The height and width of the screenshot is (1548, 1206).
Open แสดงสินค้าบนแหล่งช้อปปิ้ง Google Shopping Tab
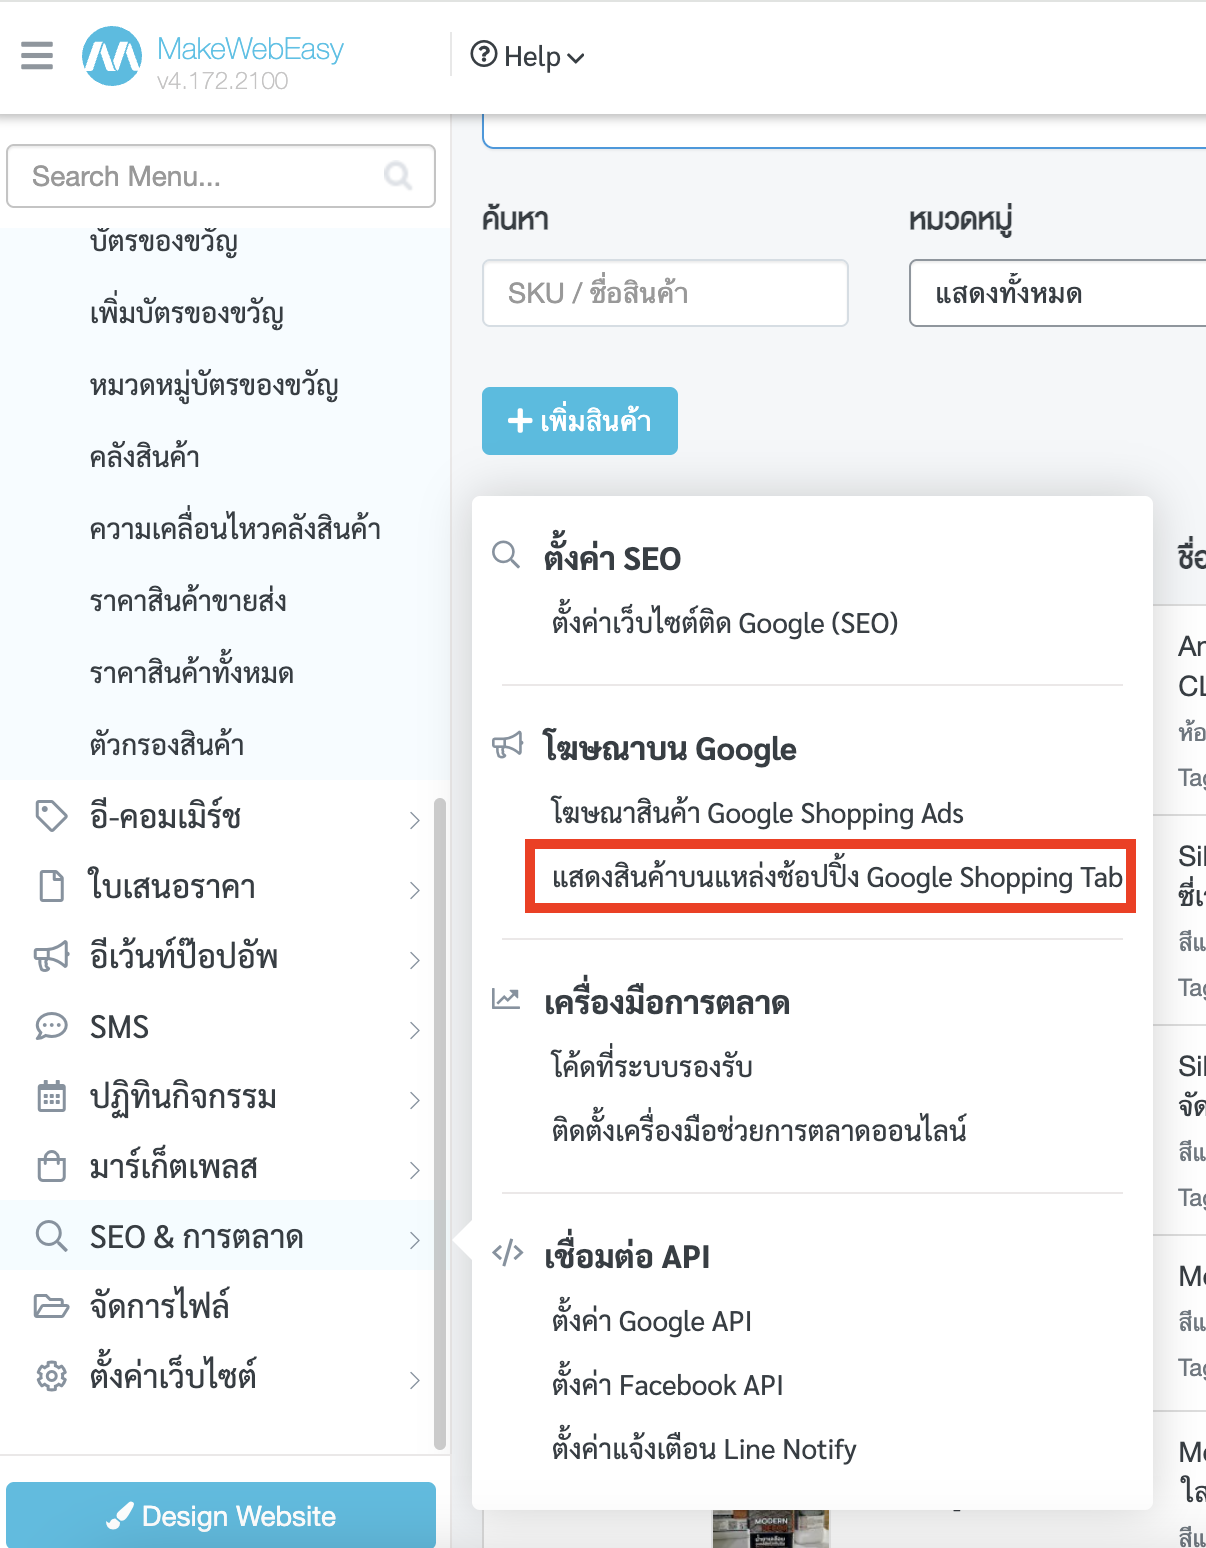pos(837,877)
